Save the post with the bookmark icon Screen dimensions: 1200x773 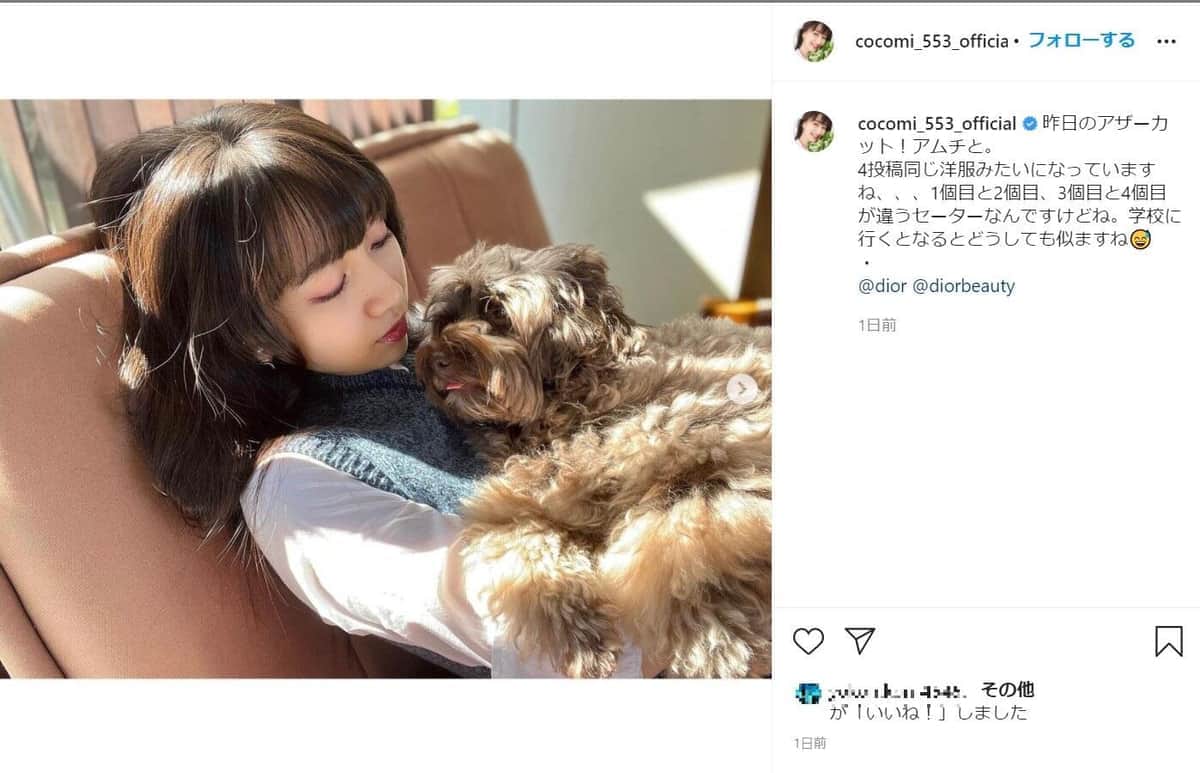1168,641
